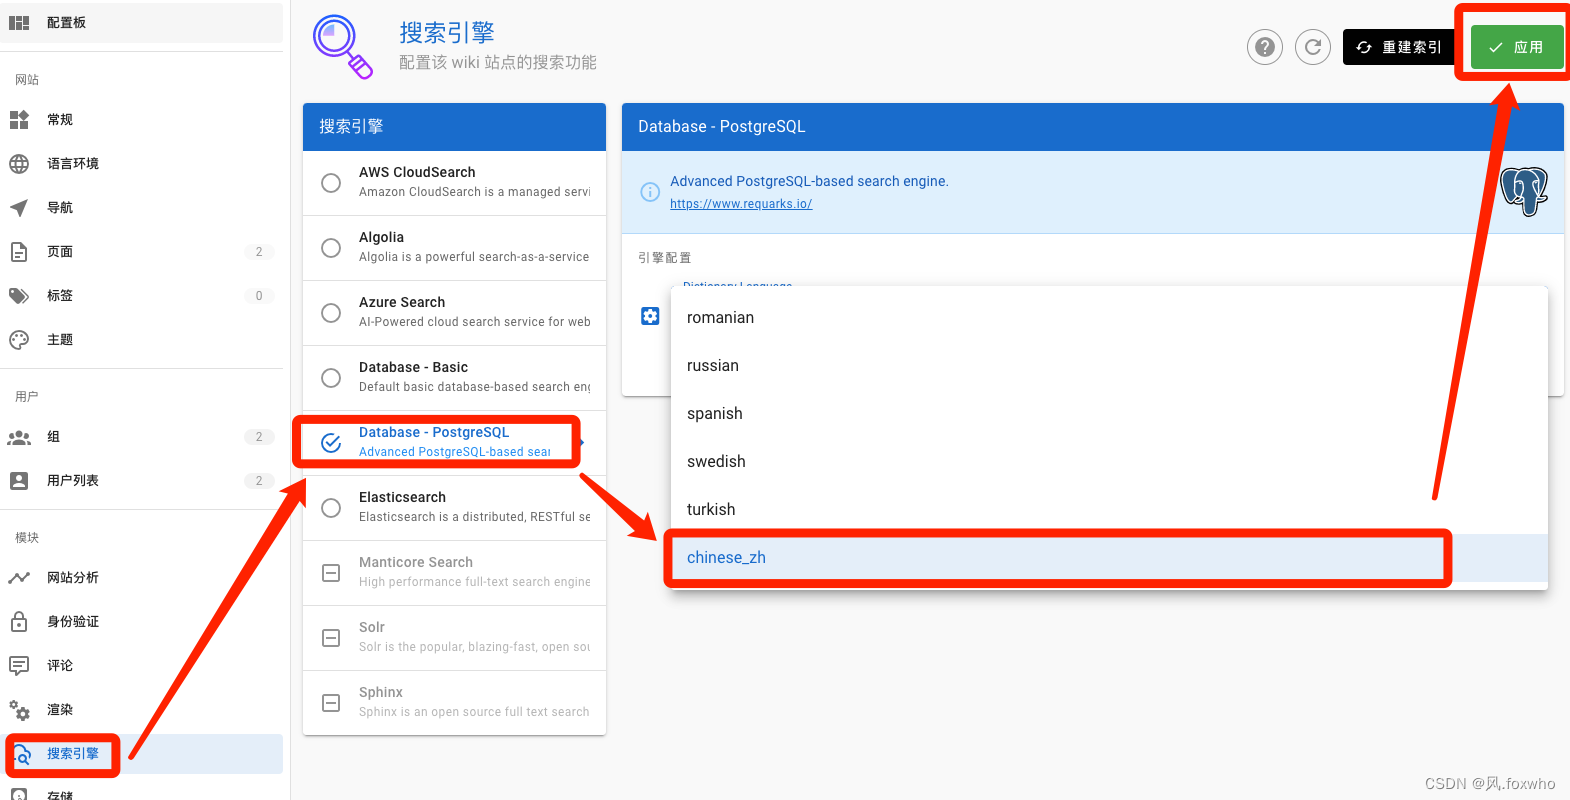Click the PostgreSQL elephant logo
The image size is (1570, 800).
pos(1524,191)
